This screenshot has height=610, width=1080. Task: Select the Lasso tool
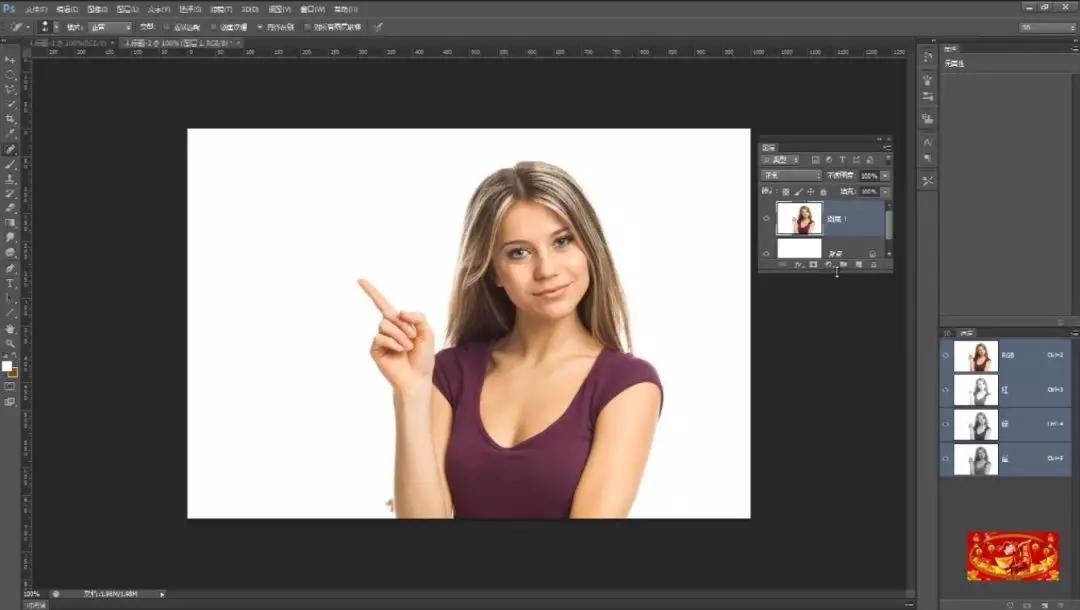pyautogui.click(x=10, y=90)
